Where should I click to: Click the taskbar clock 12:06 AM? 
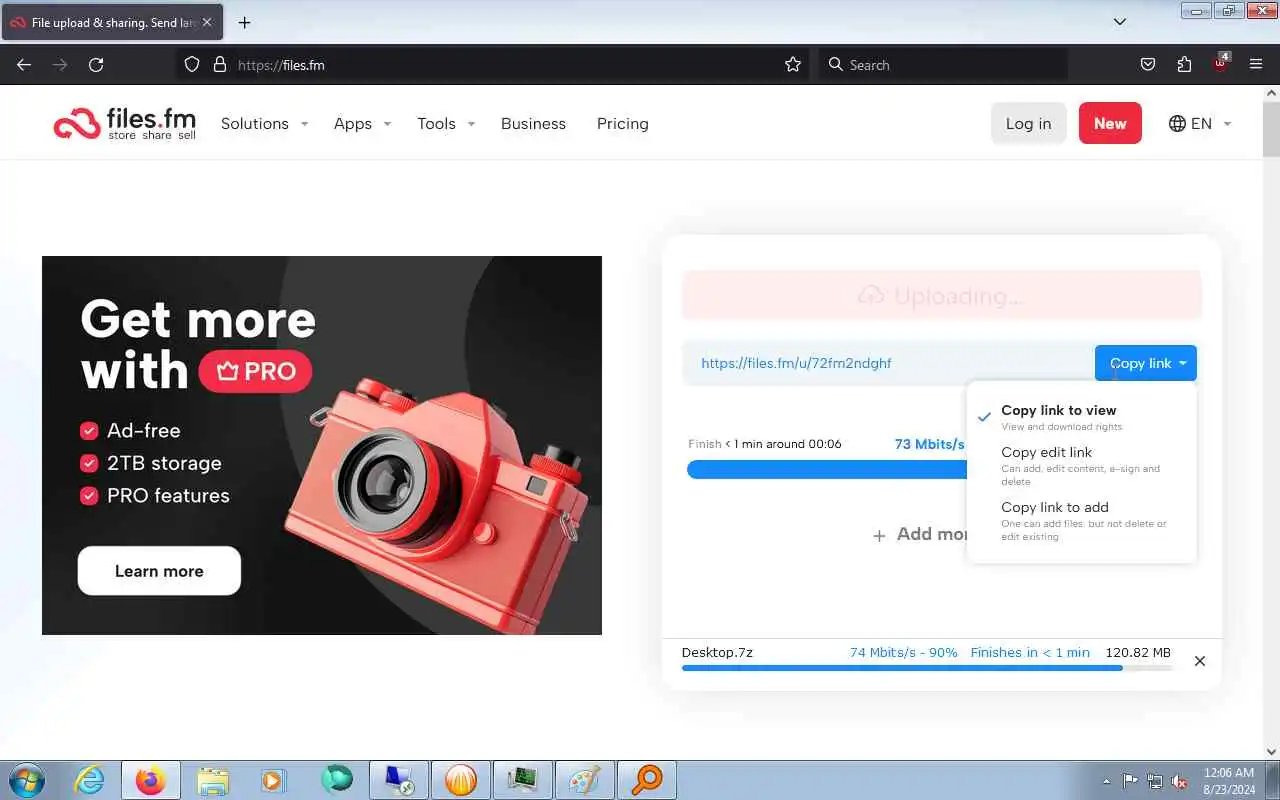coord(1229,772)
